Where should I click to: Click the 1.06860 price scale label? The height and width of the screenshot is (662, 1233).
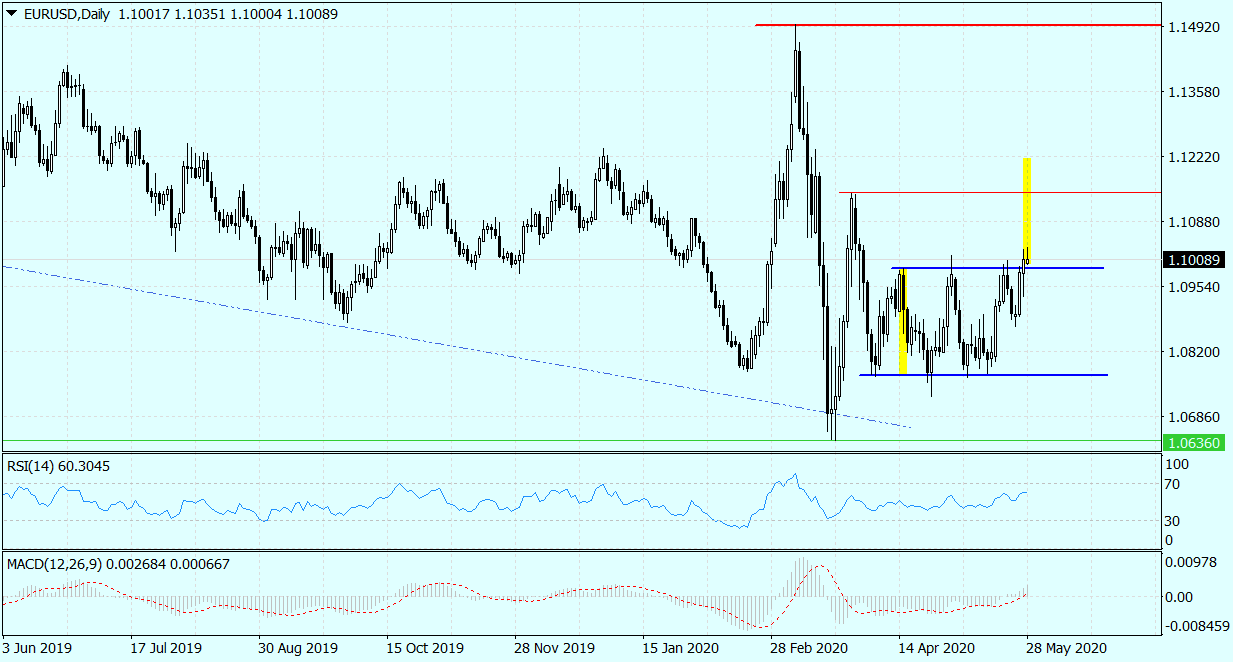(1193, 417)
